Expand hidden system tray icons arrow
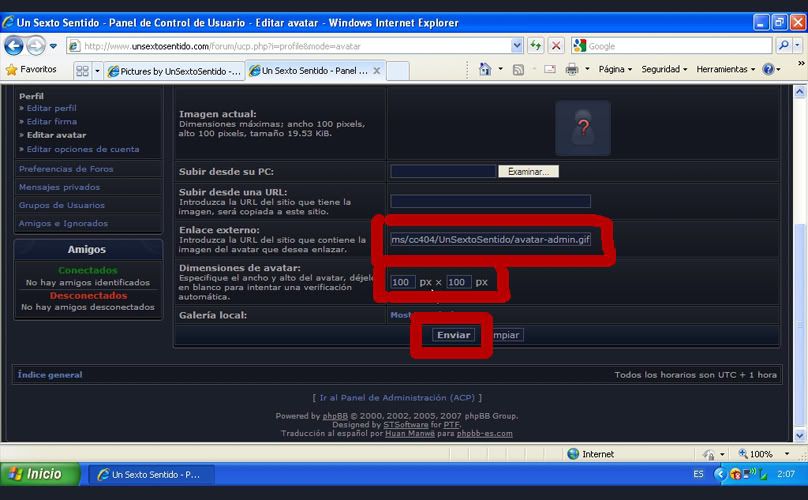808x500 pixels. (x=720, y=474)
